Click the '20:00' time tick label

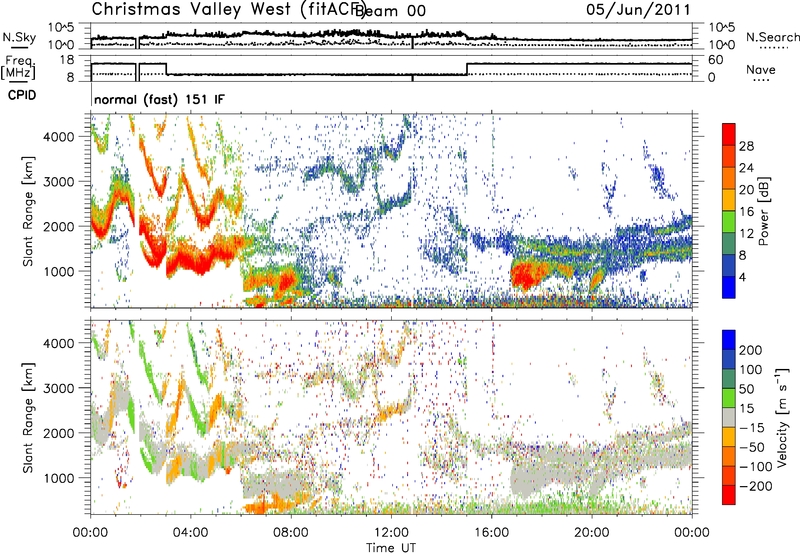pos(591,533)
